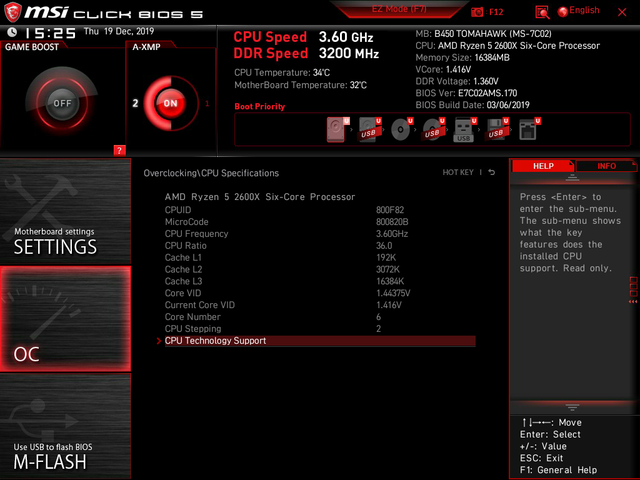Click the Boot Priority label
The width and height of the screenshot is (640, 480).
pos(260,107)
